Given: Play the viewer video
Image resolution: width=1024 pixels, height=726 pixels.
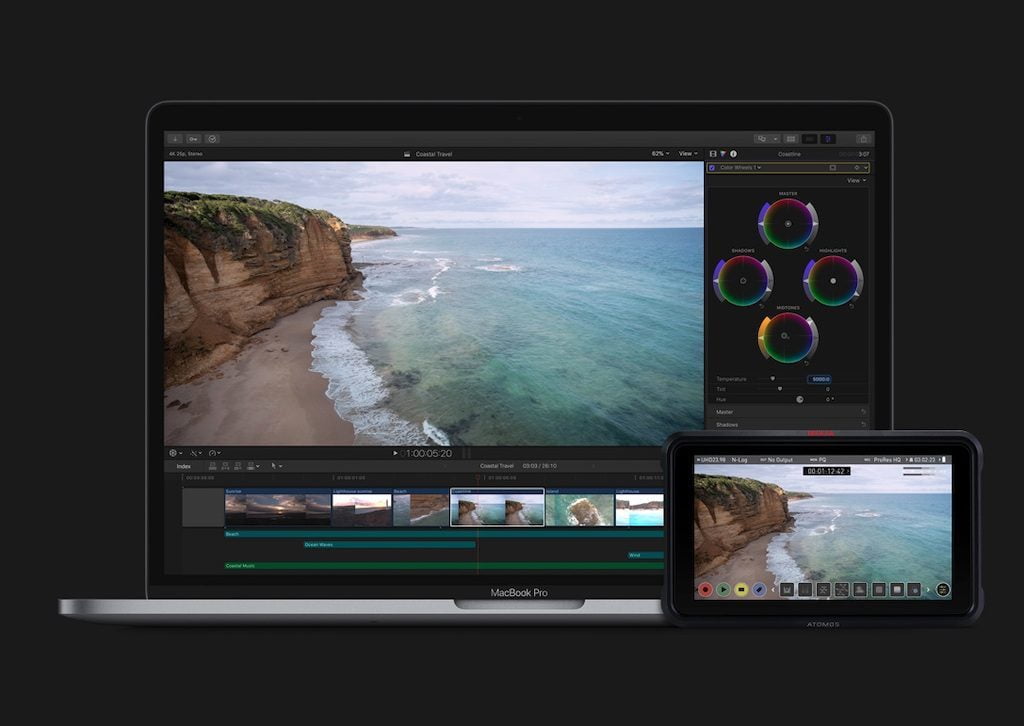Looking at the screenshot, I should (395, 453).
